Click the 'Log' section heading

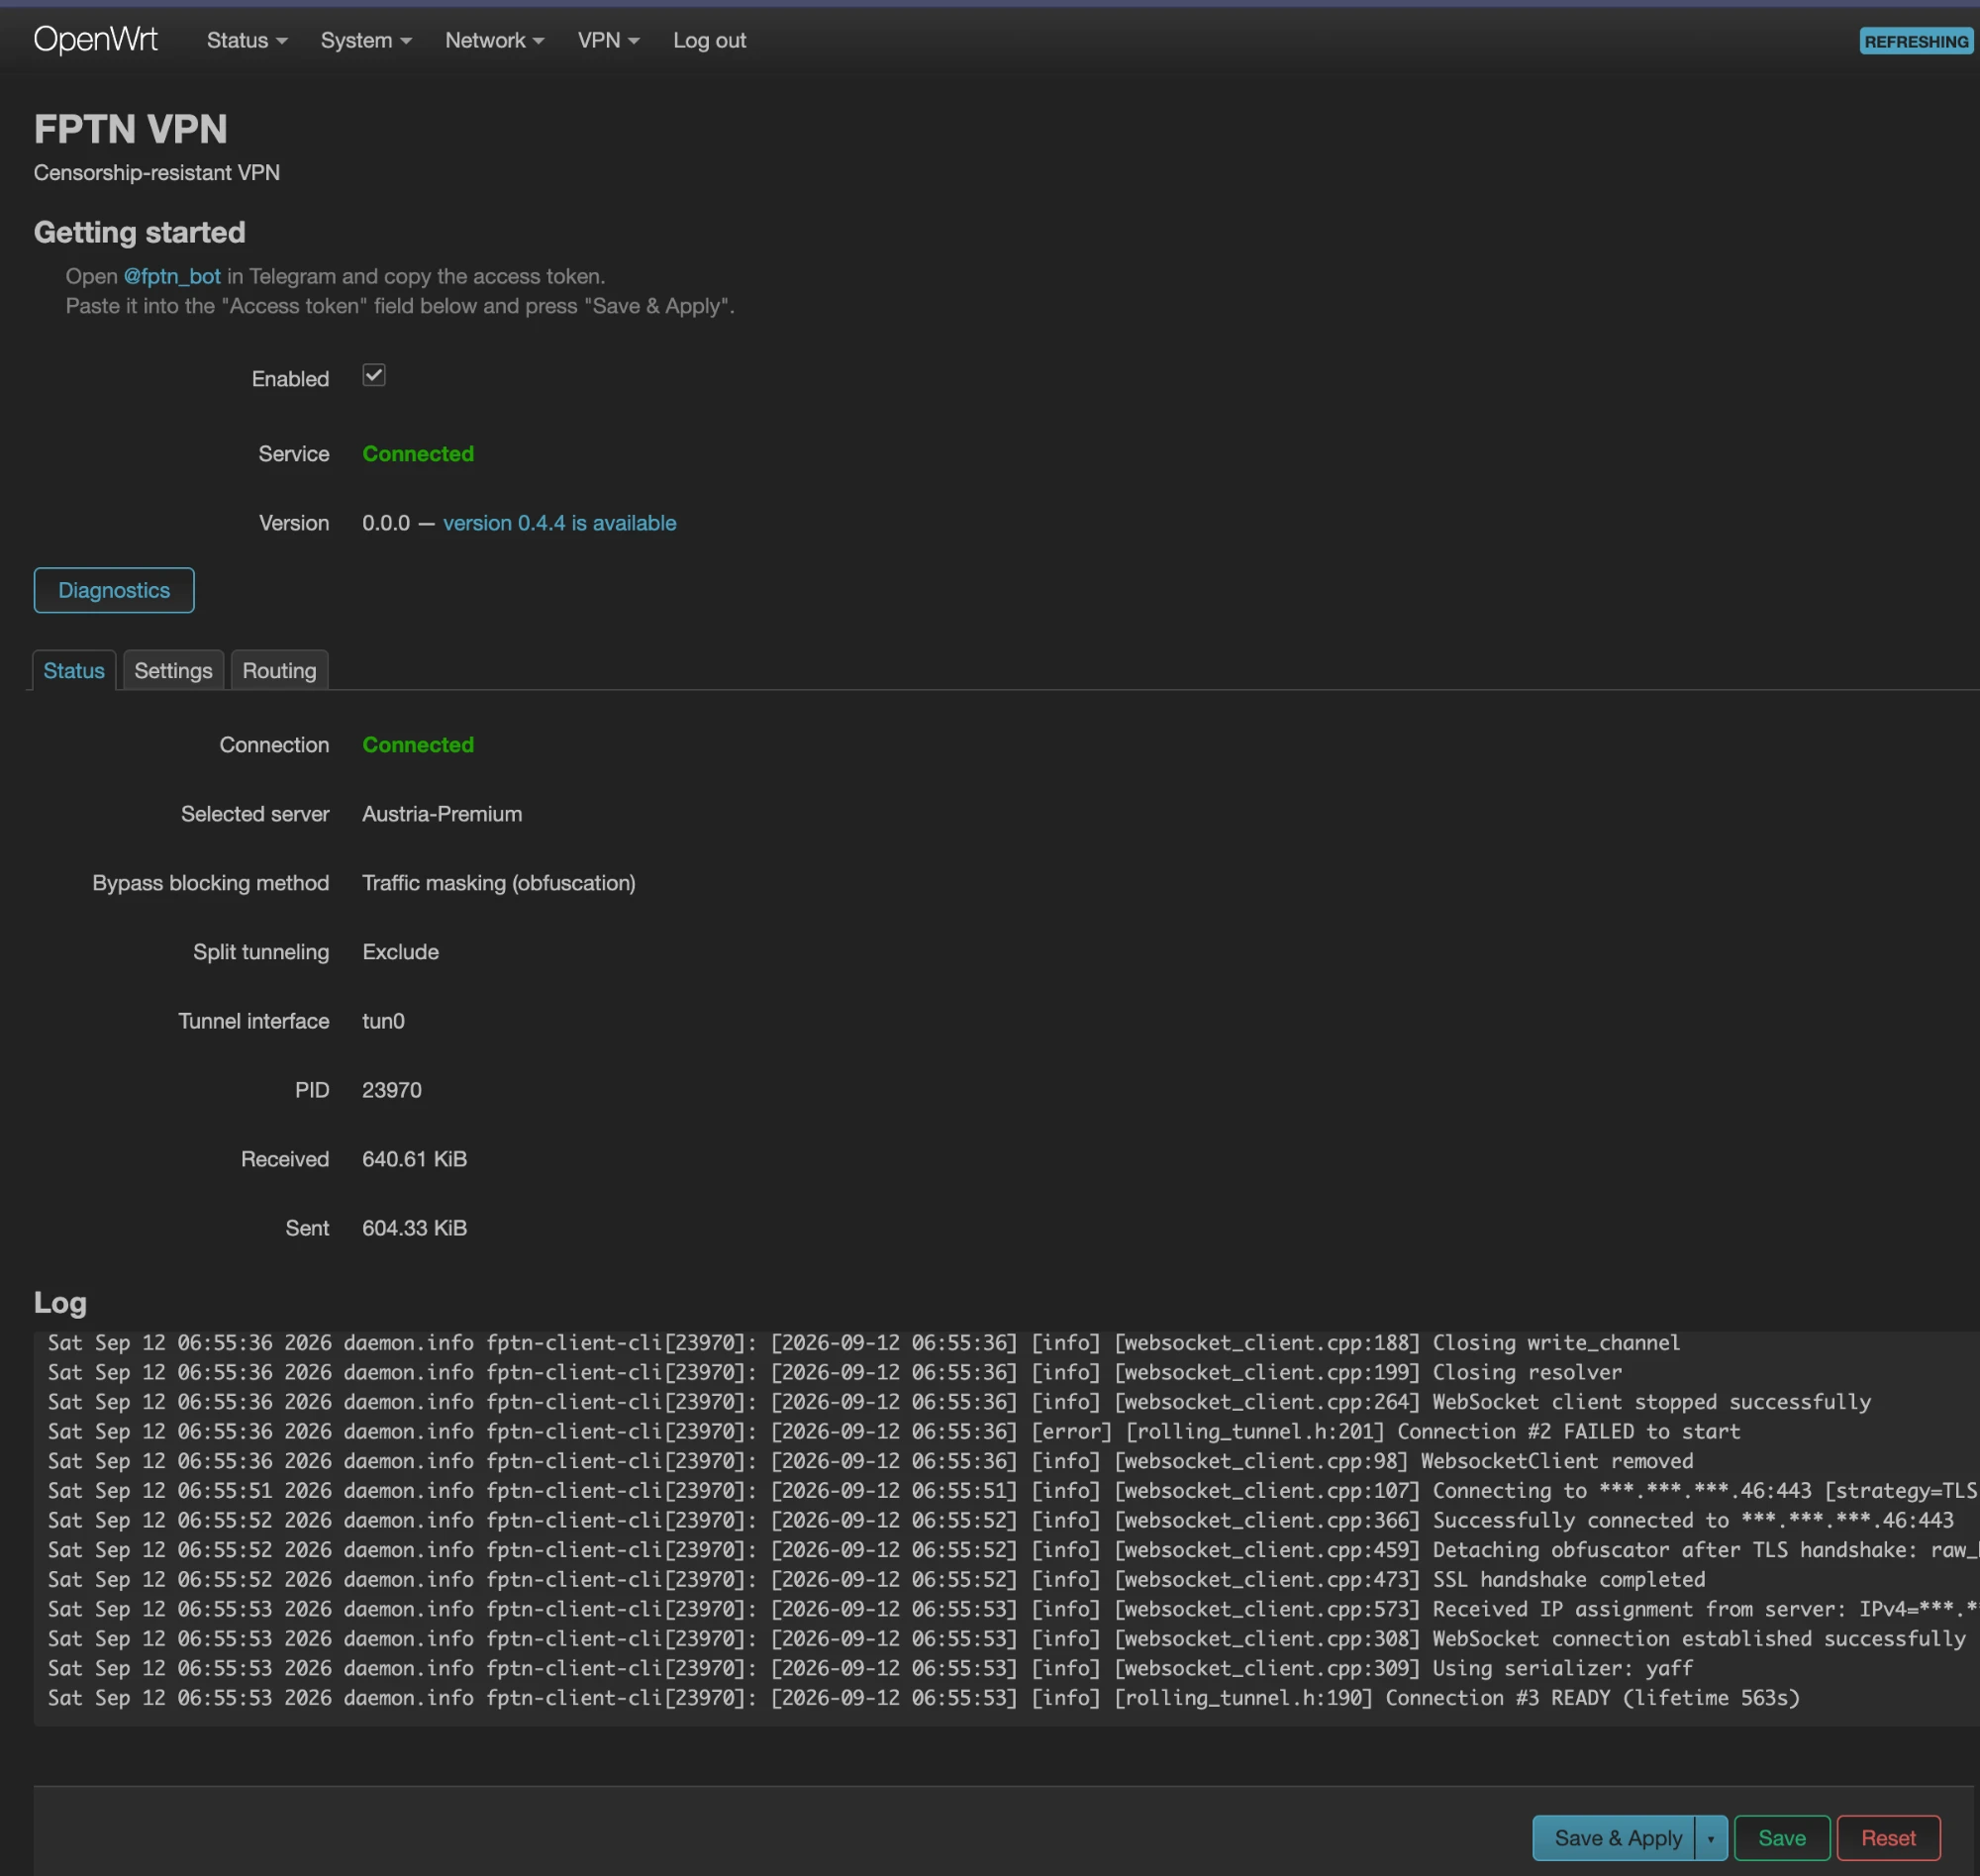[60, 1302]
